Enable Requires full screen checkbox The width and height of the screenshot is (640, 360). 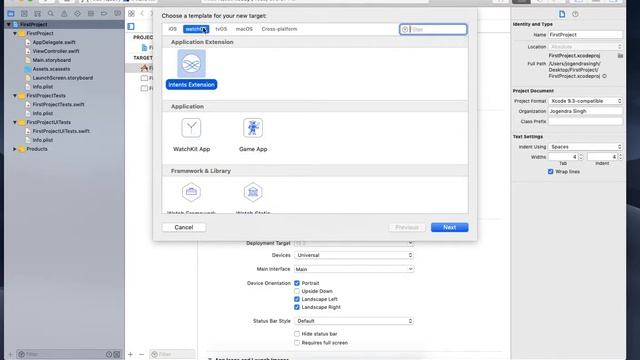point(297,343)
